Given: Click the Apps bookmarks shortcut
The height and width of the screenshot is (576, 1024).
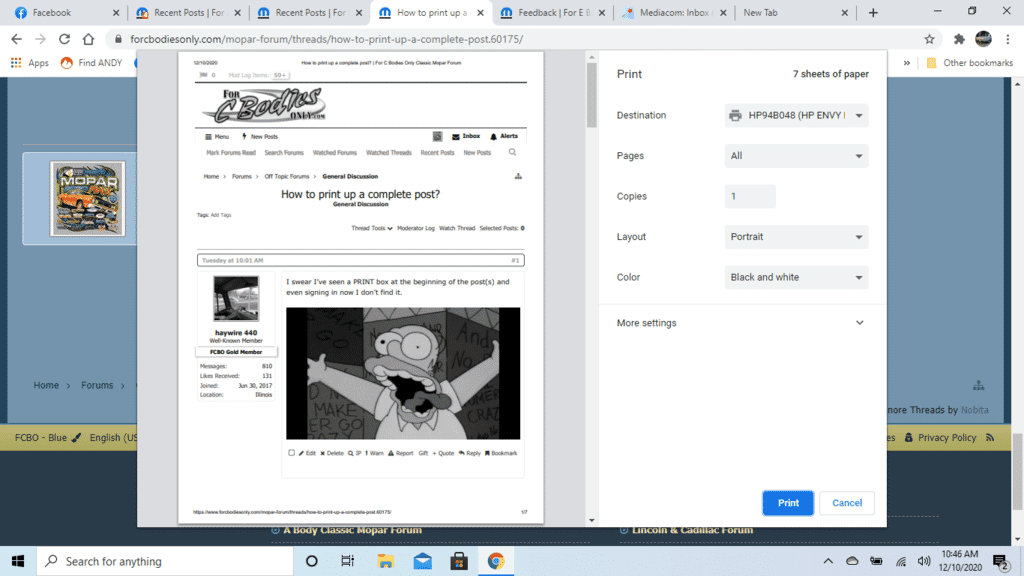Looking at the screenshot, I should point(29,62).
